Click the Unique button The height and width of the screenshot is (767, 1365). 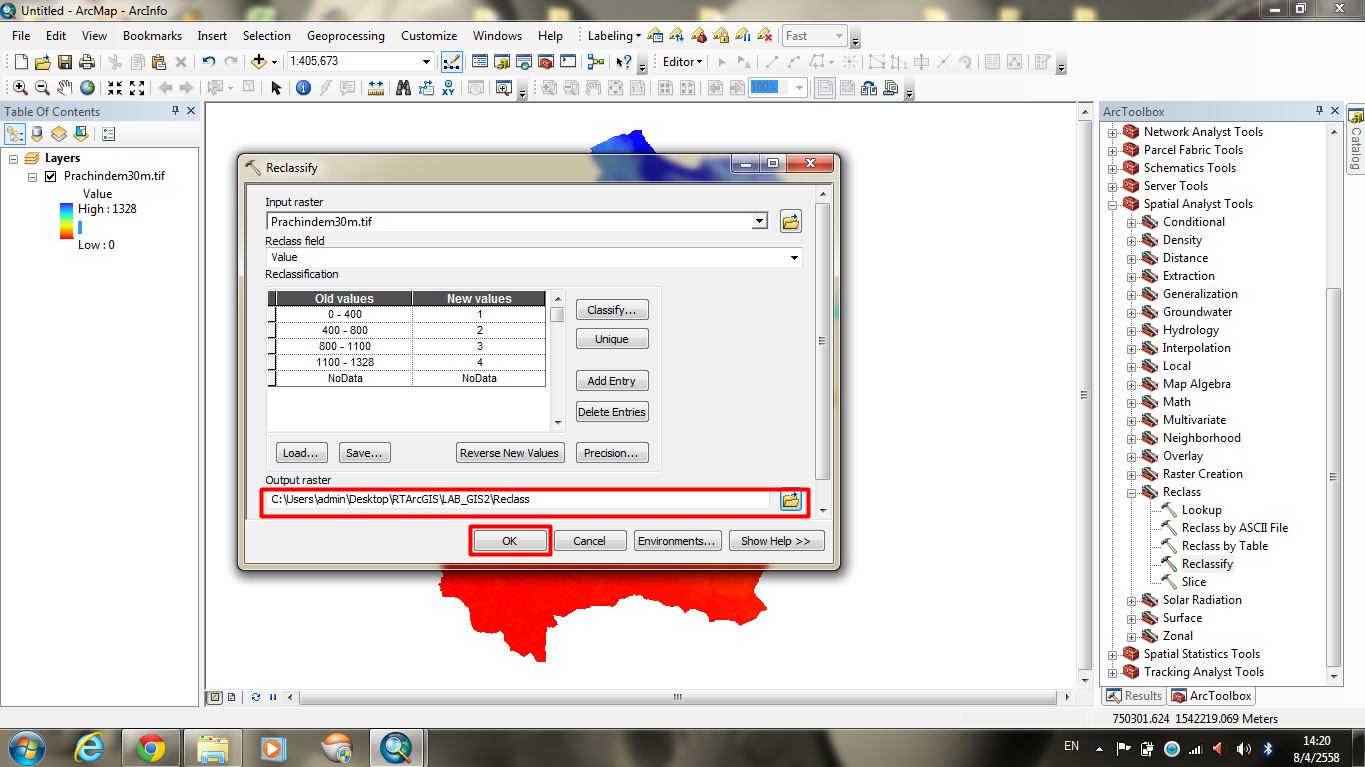[612, 339]
